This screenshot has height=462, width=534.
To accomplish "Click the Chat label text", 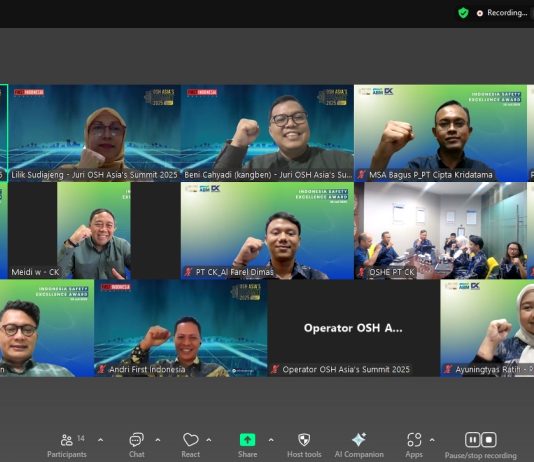I will [137, 455].
